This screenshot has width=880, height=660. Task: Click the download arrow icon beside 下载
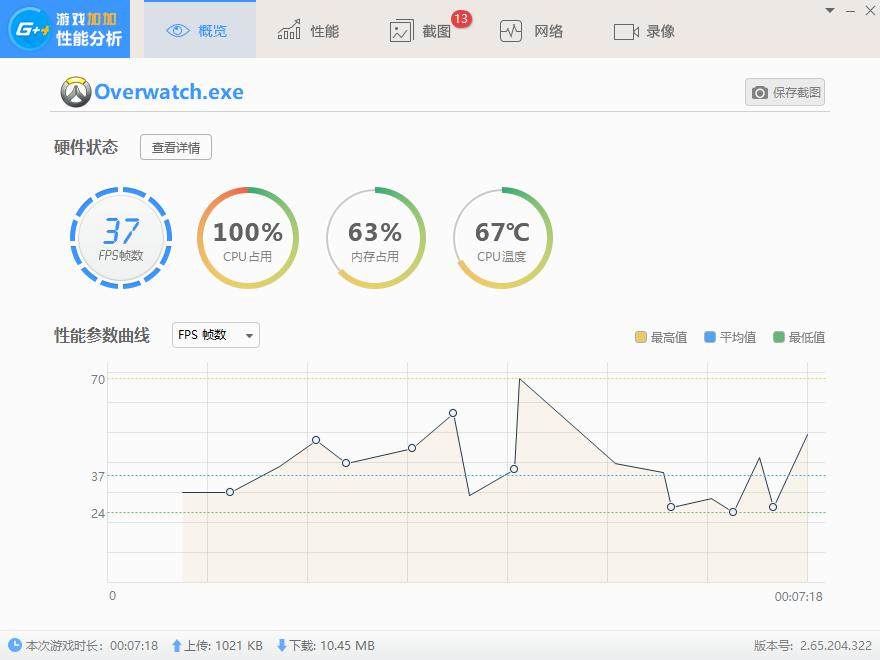[281, 646]
